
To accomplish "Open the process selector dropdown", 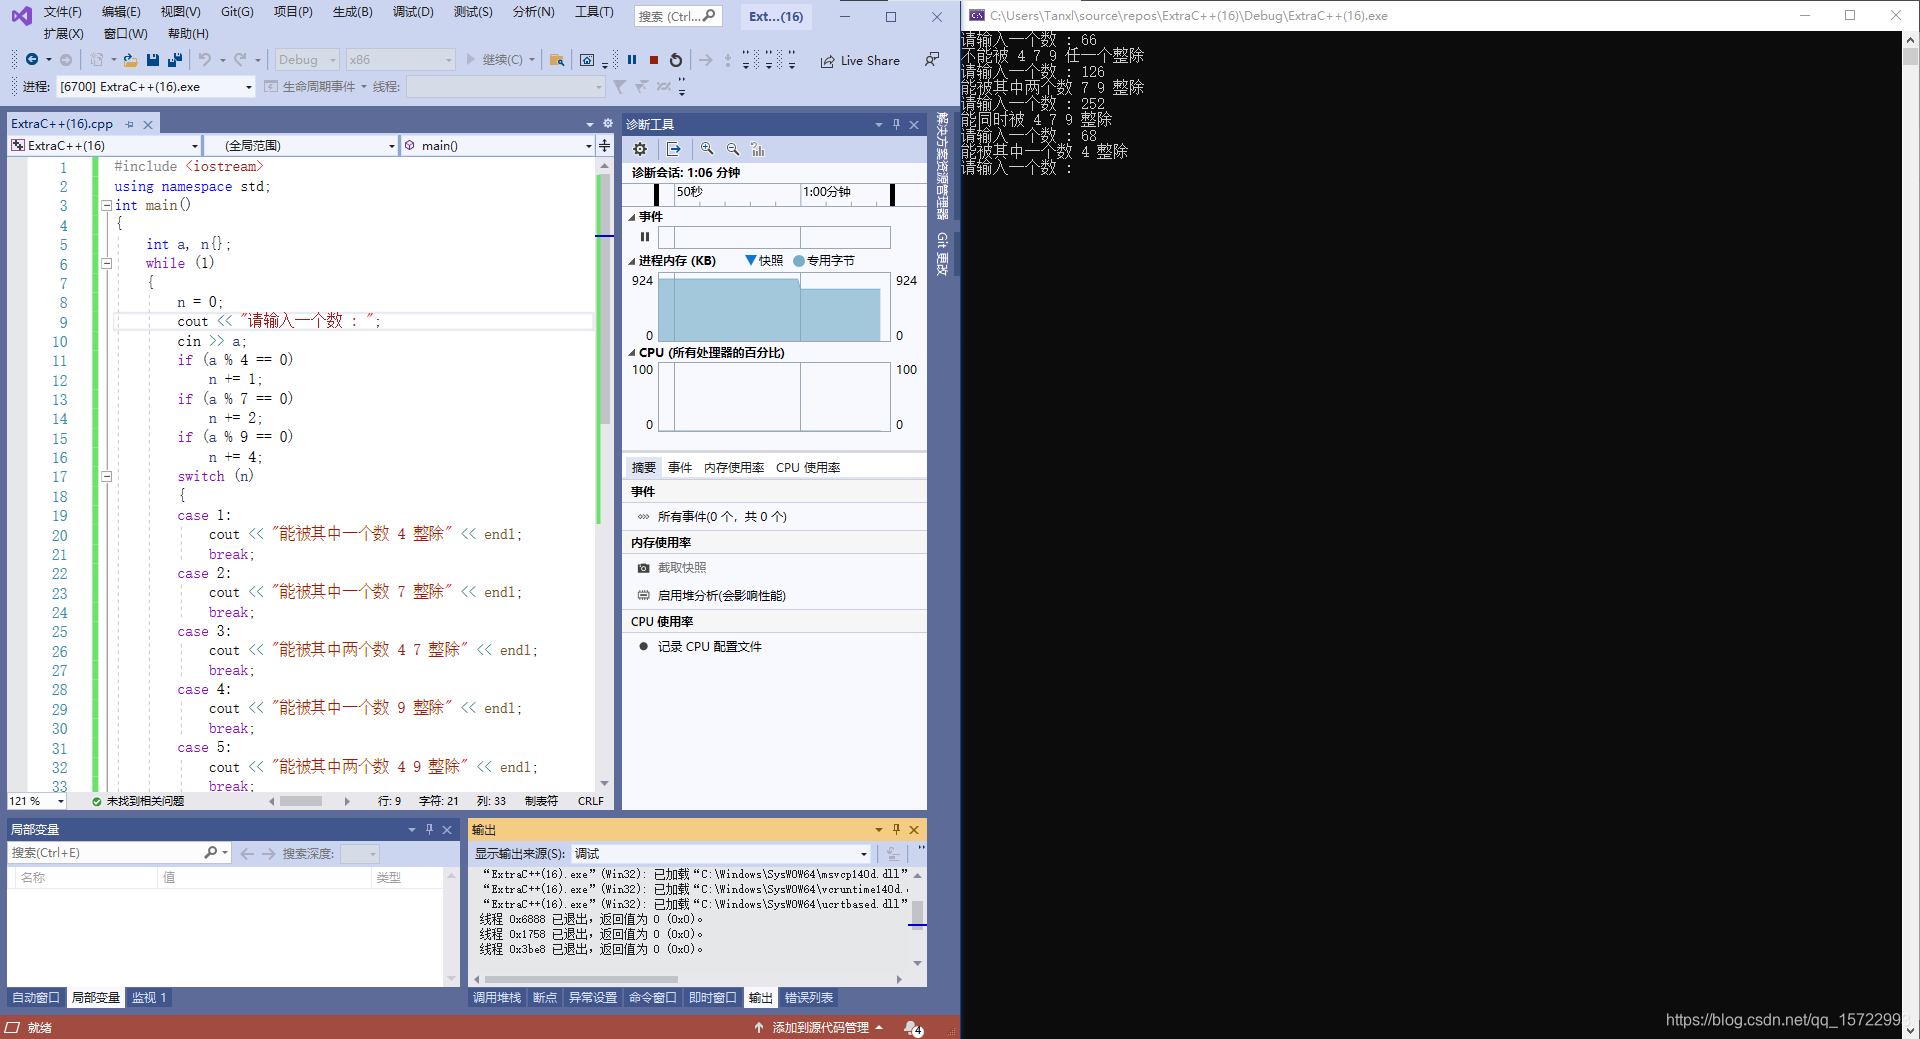I will (156, 87).
